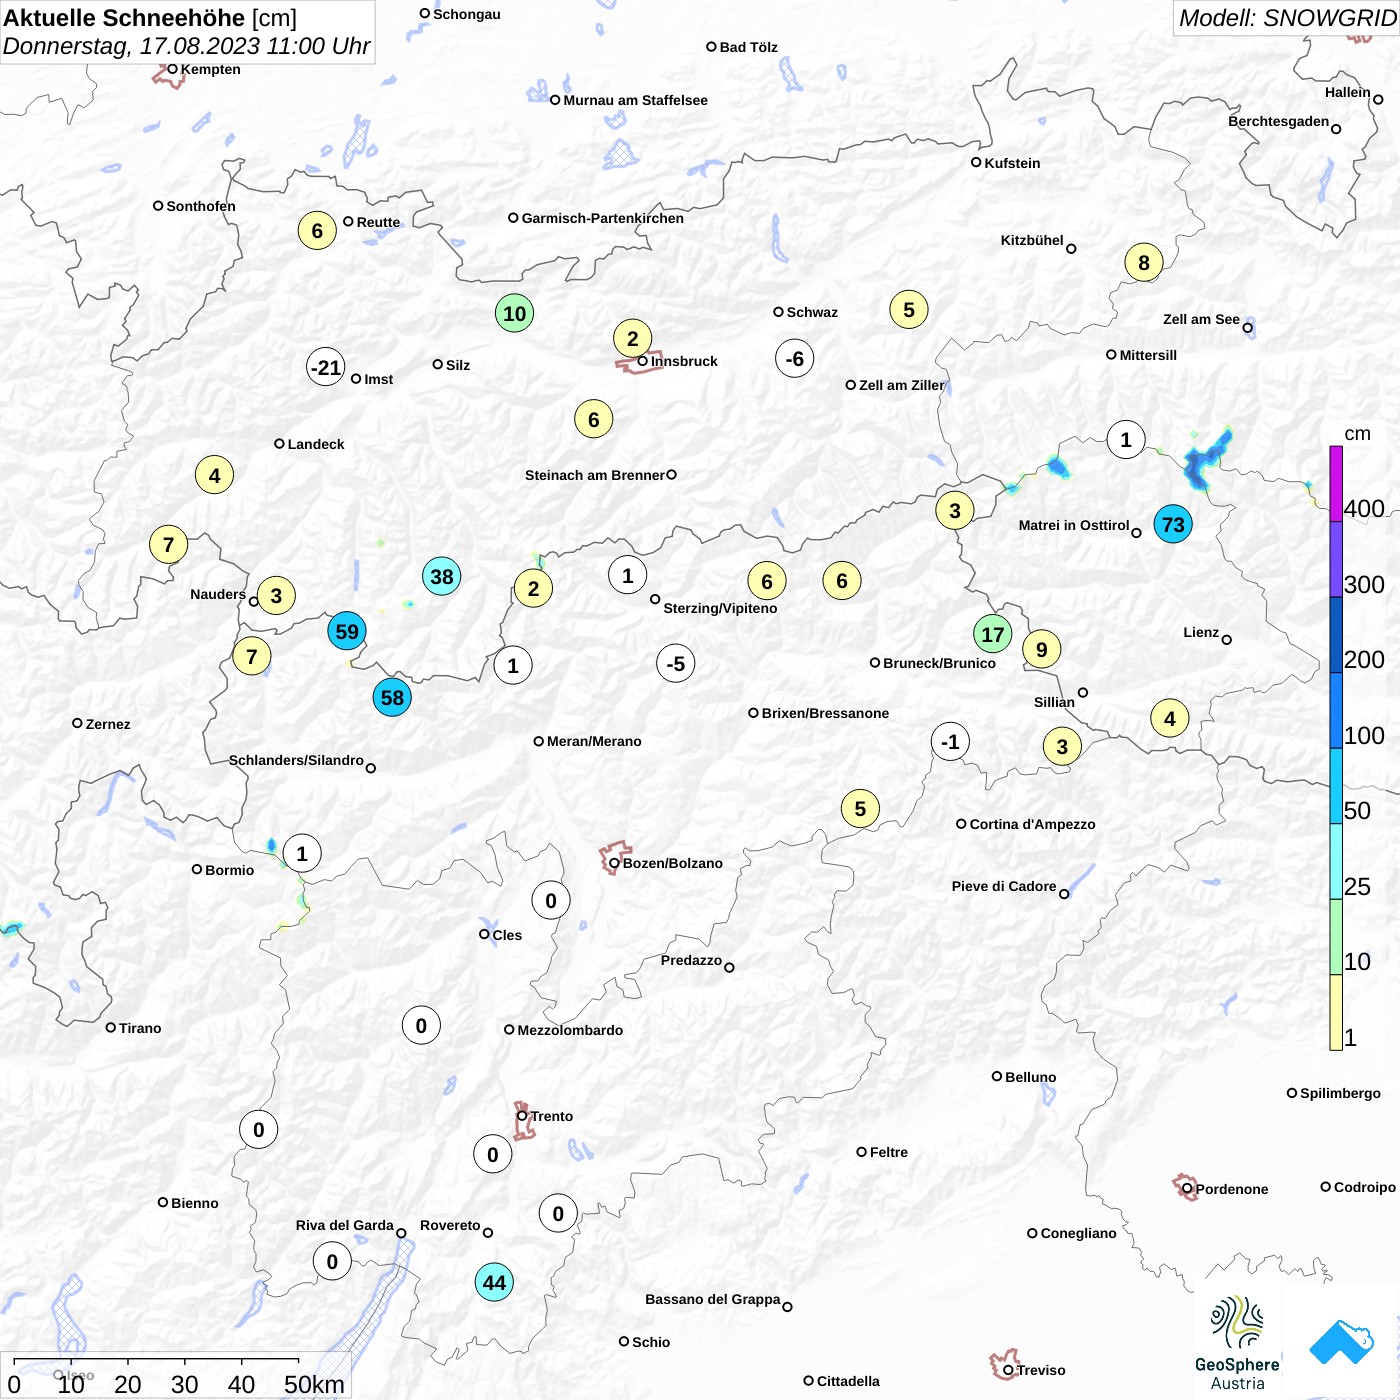The height and width of the screenshot is (1400, 1400).
Task: Click the GeoSphere Austria logo
Action: (1237, 1343)
